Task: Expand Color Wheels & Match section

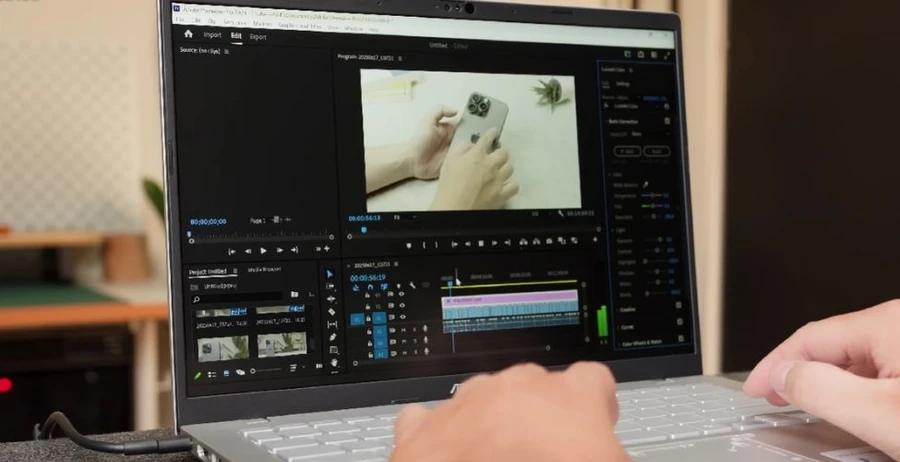Action: (x=619, y=344)
